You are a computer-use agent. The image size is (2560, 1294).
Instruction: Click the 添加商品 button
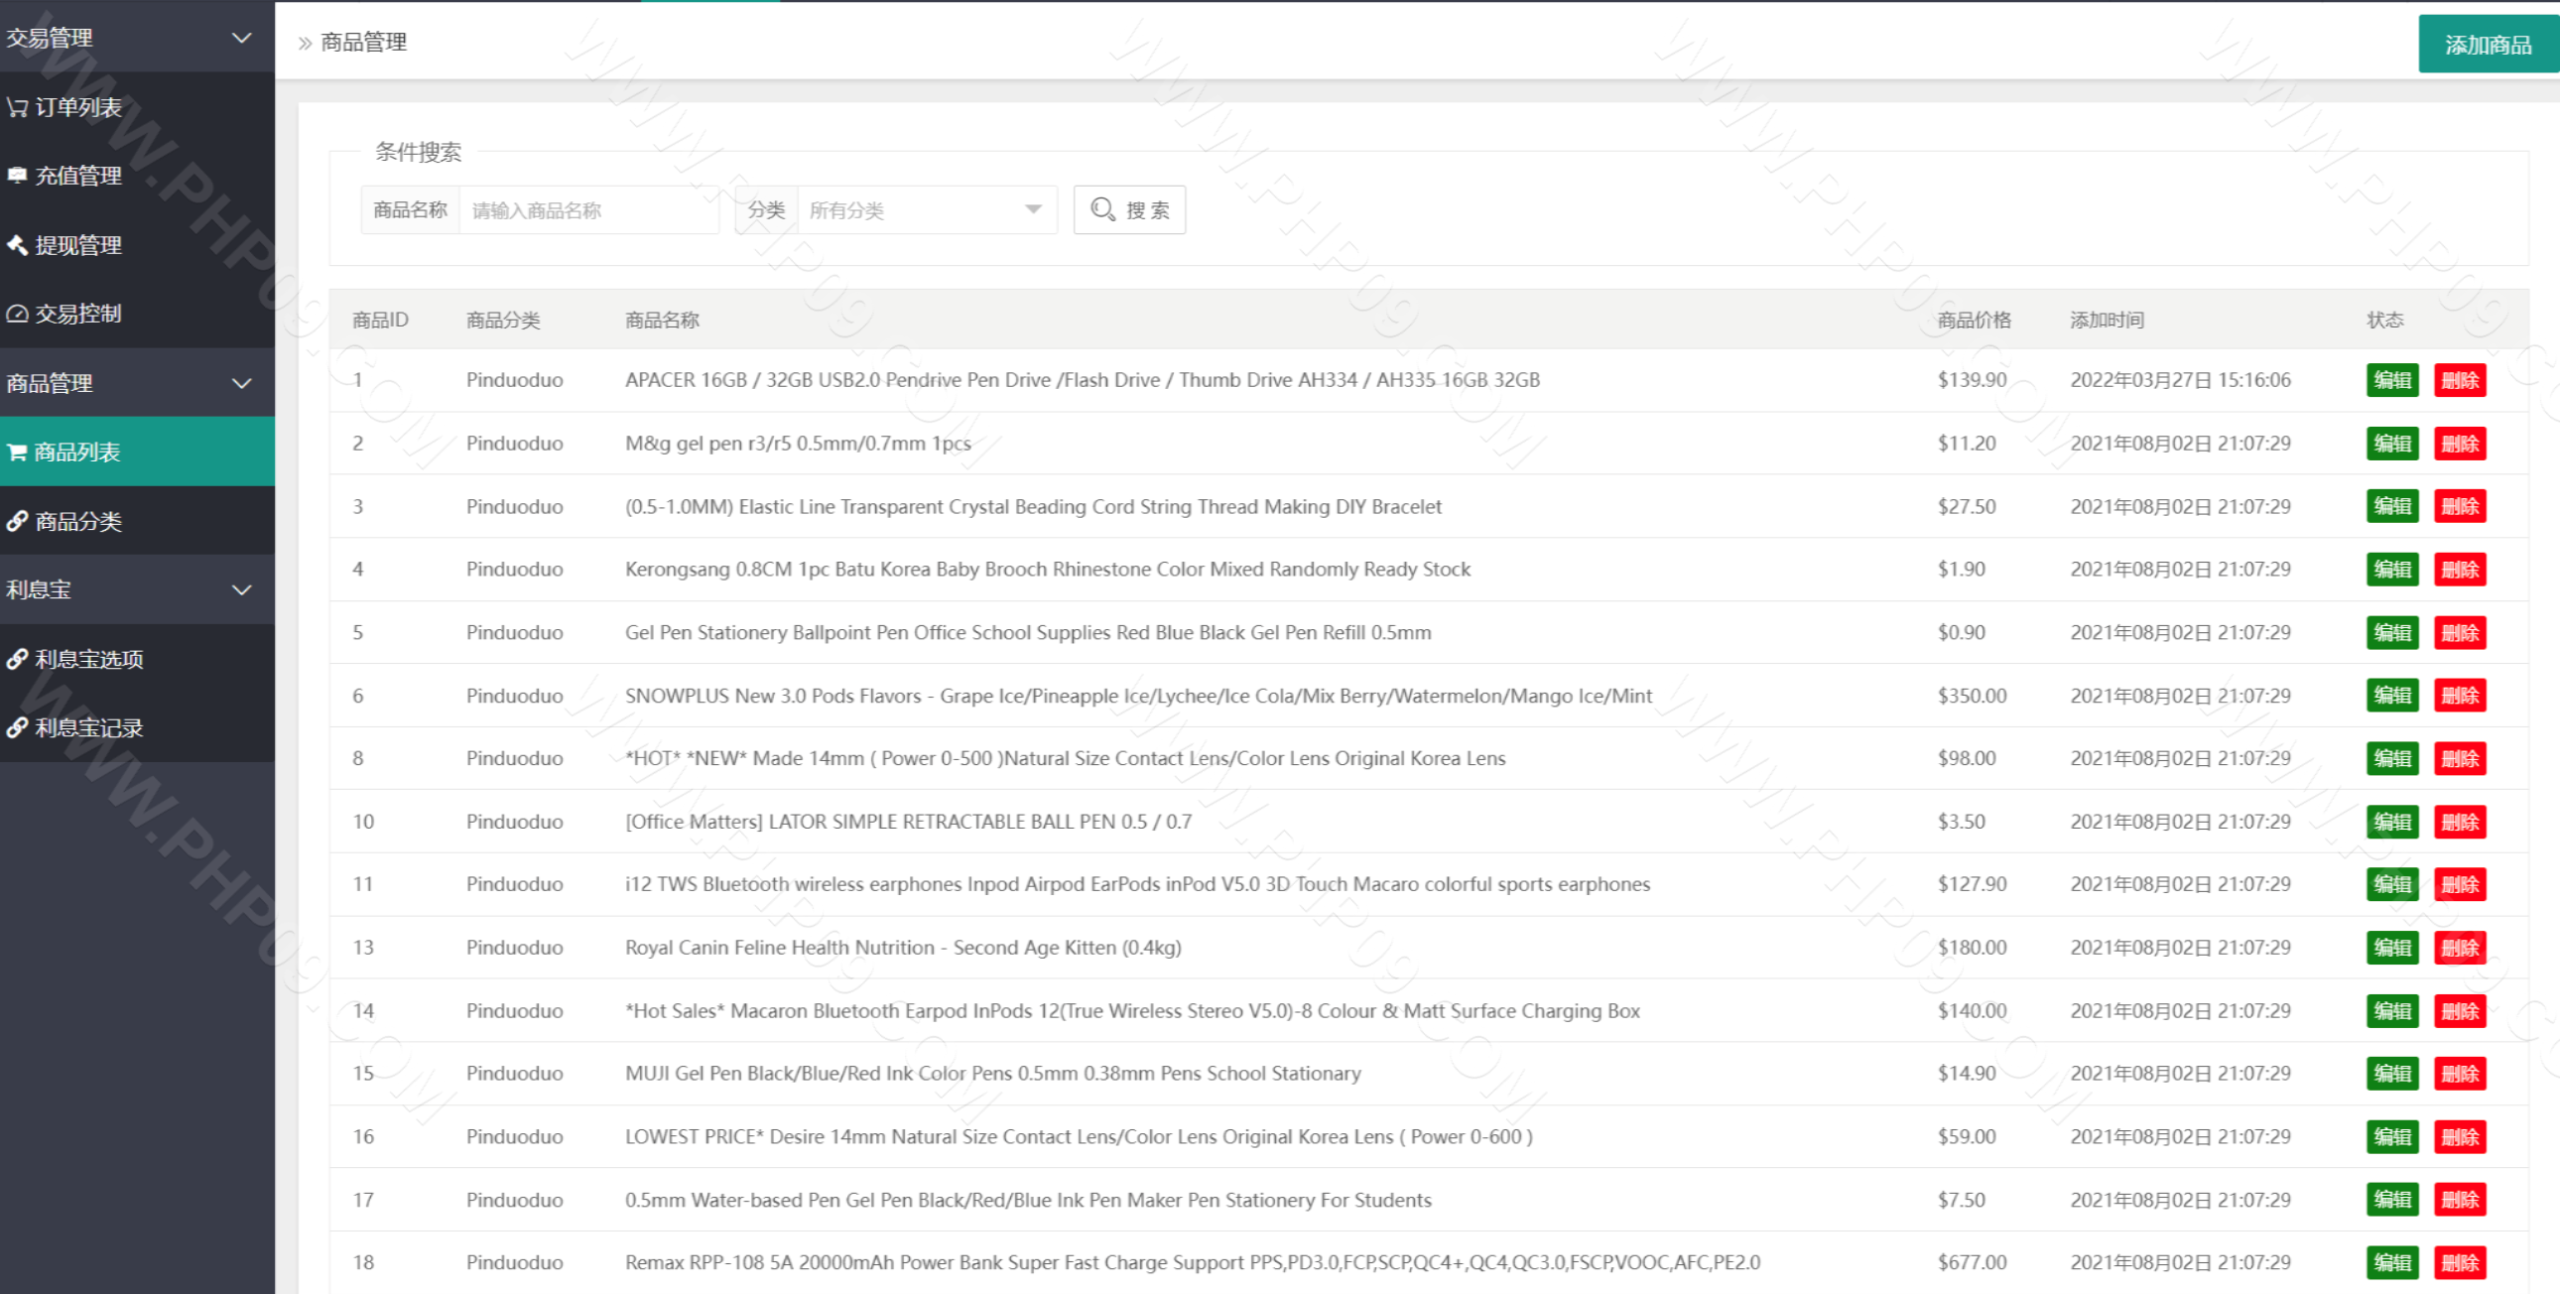point(2487,44)
